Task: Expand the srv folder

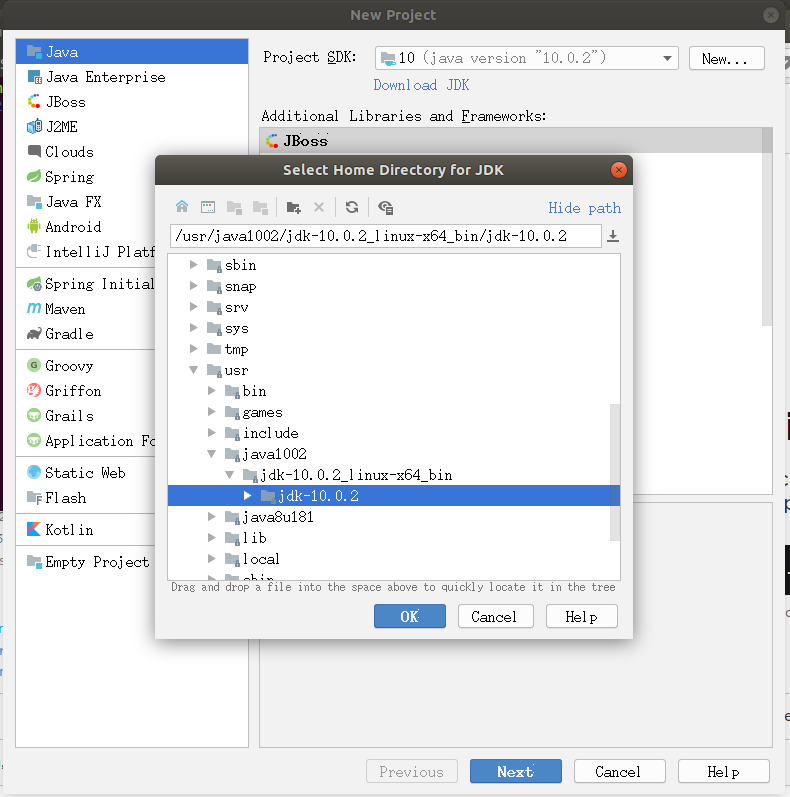Action: [x=193, y=306]
